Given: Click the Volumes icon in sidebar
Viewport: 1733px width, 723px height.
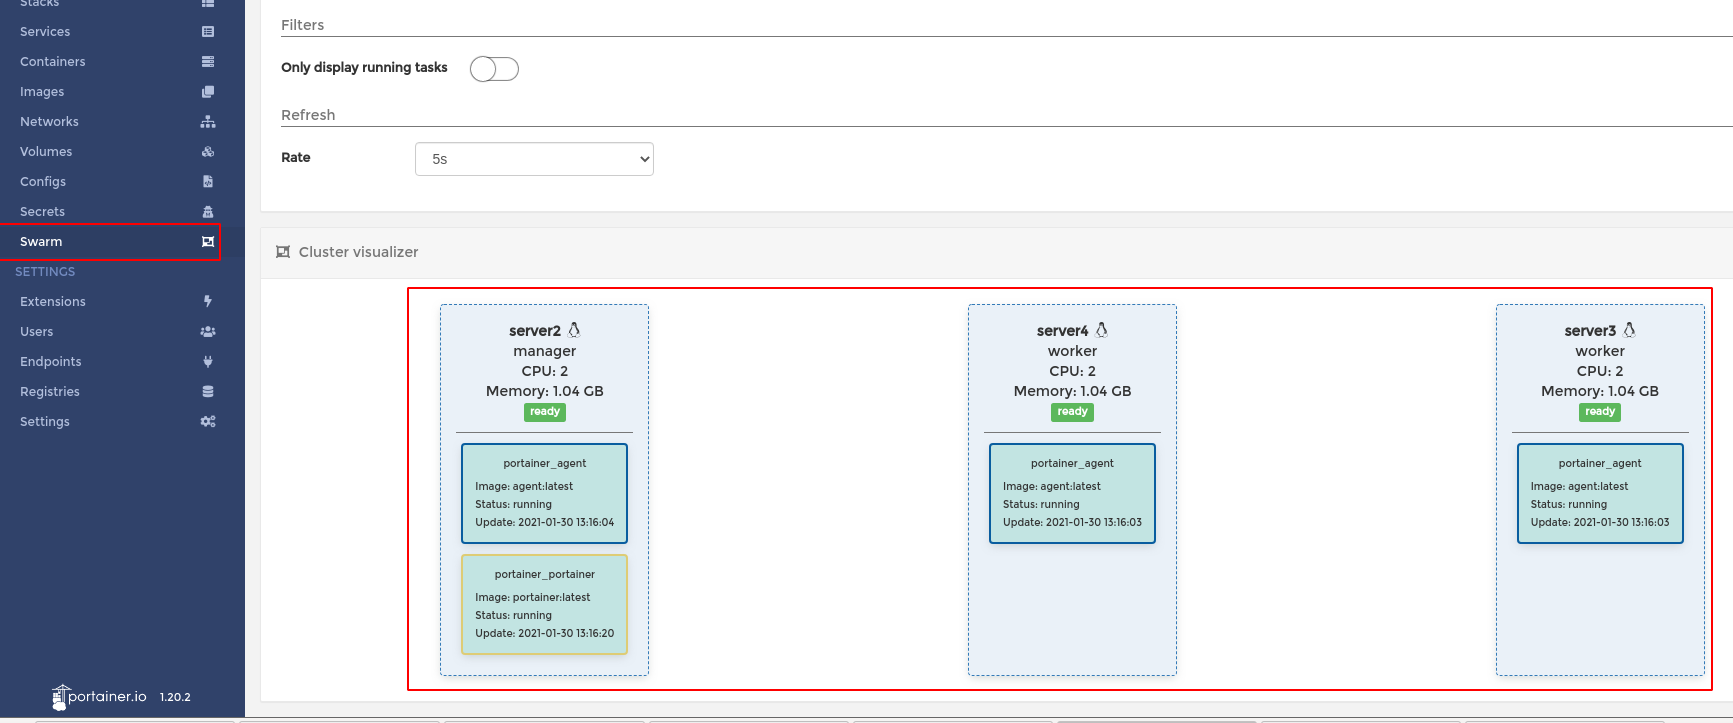Looking at the screenshot, I should click(208, 152).
